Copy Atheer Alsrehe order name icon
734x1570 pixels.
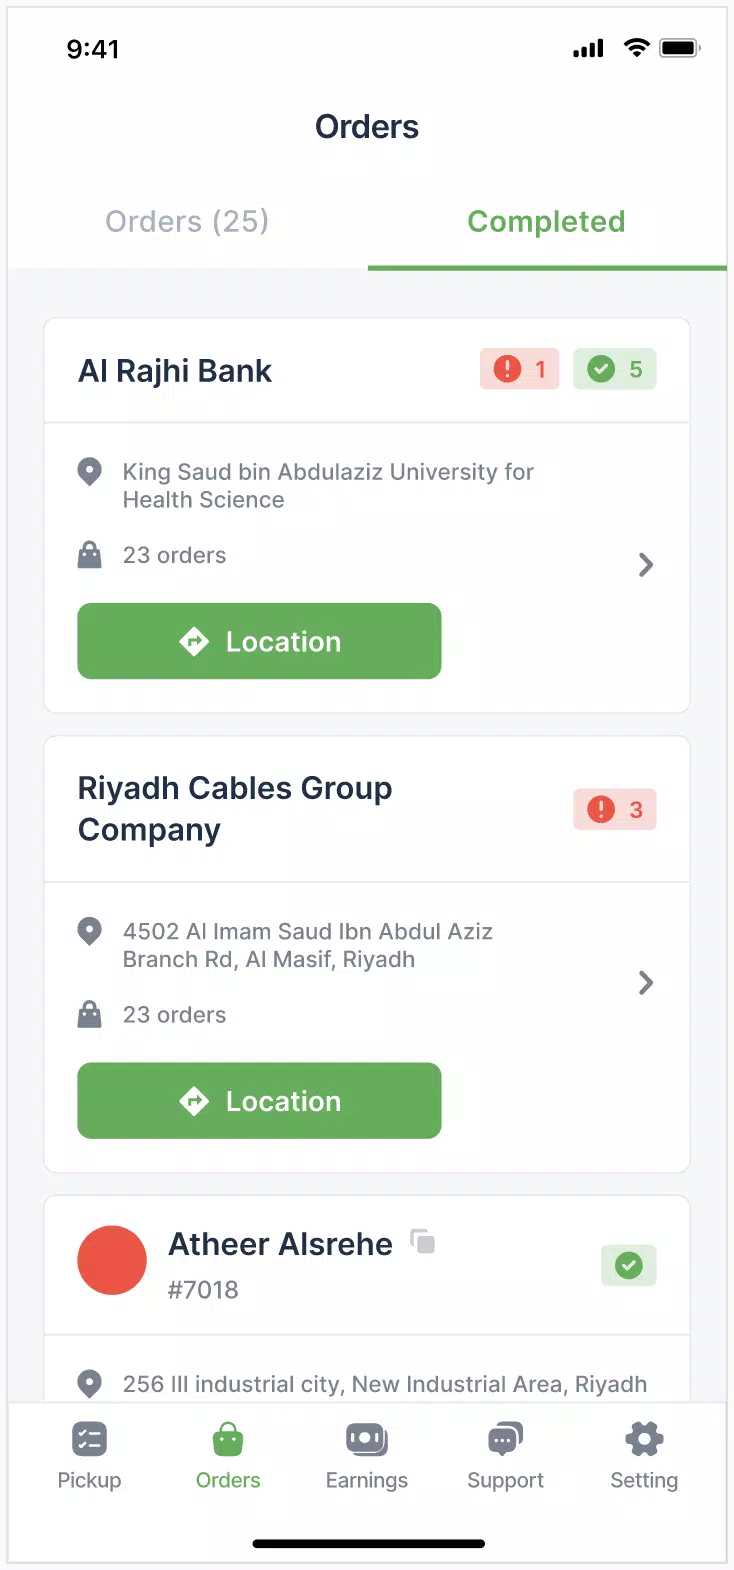tap(423, 1241)
